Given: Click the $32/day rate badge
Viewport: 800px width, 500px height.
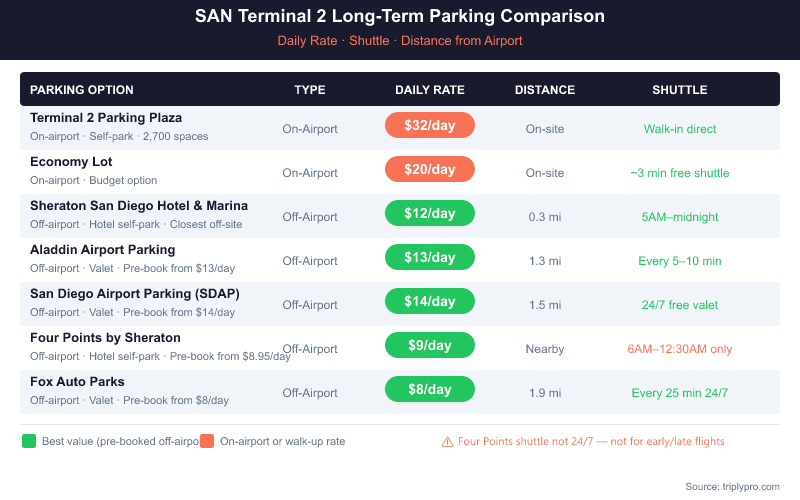Looking at the screenshot, I should tap(429, 125).
